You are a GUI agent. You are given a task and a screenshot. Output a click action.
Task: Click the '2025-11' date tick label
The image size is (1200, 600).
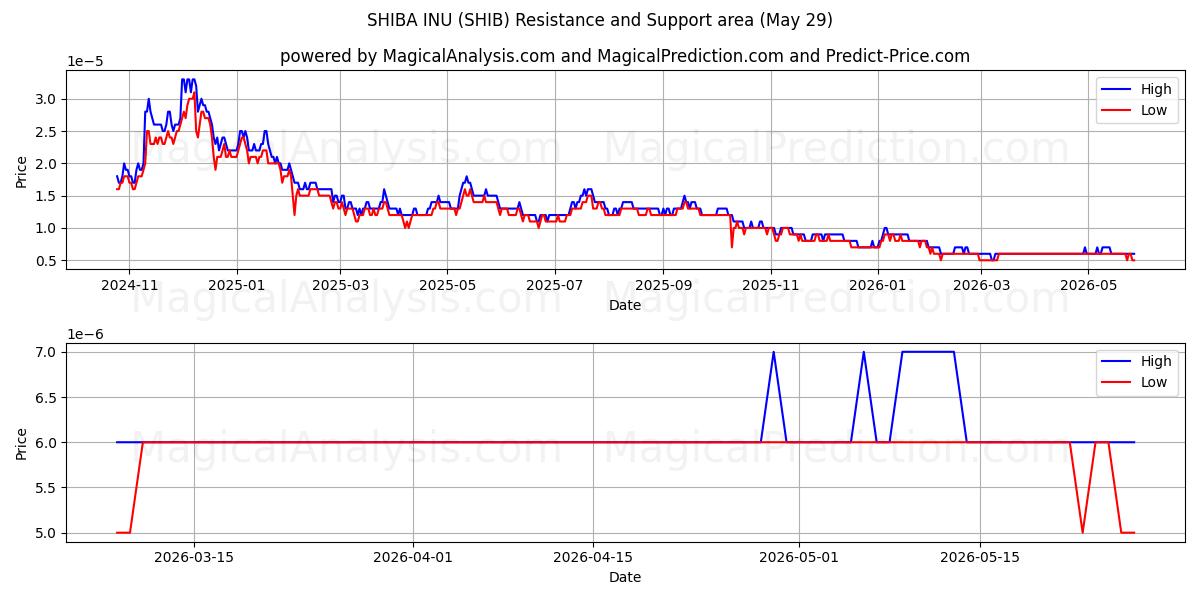771,286
